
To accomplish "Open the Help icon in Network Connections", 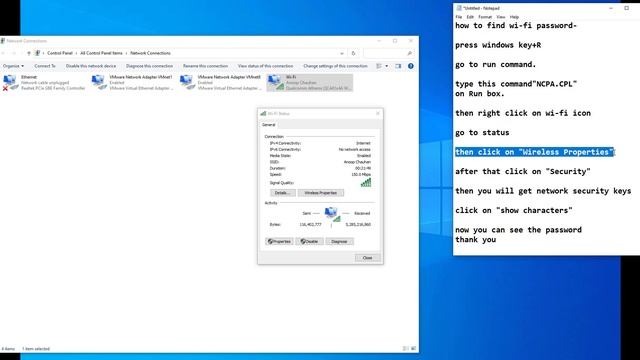I will pyautogui.click(x=411, y=66).
